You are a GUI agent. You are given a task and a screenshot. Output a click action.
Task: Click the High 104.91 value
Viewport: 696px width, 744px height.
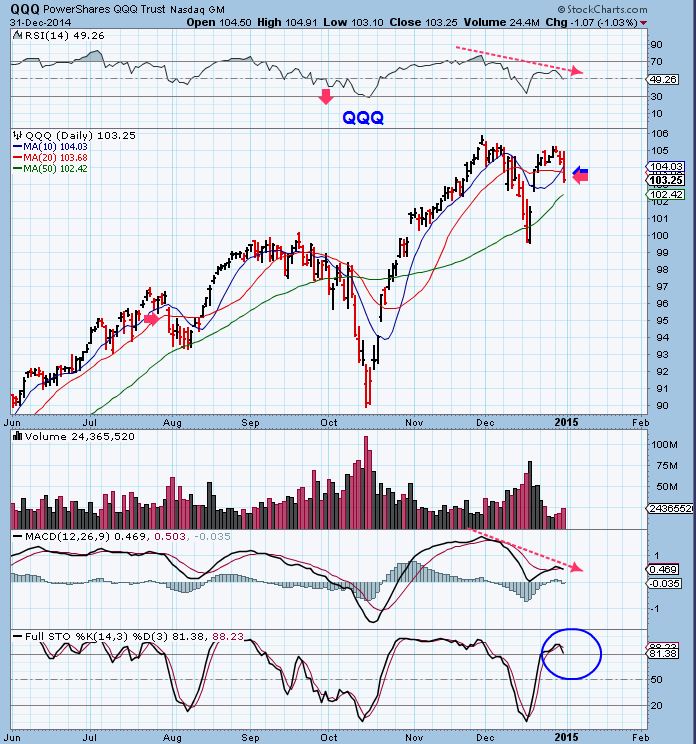point(287,22)
